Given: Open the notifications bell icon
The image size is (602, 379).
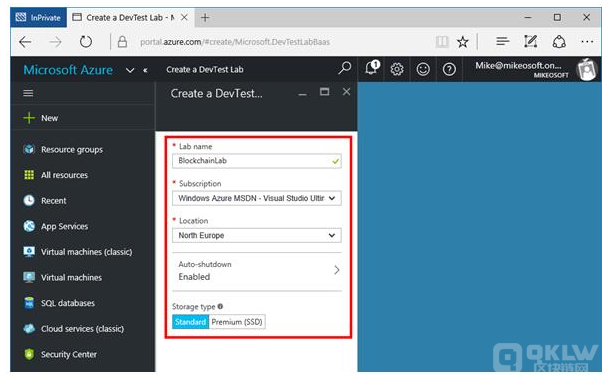Looking at the screenshot, I should 372,68.
